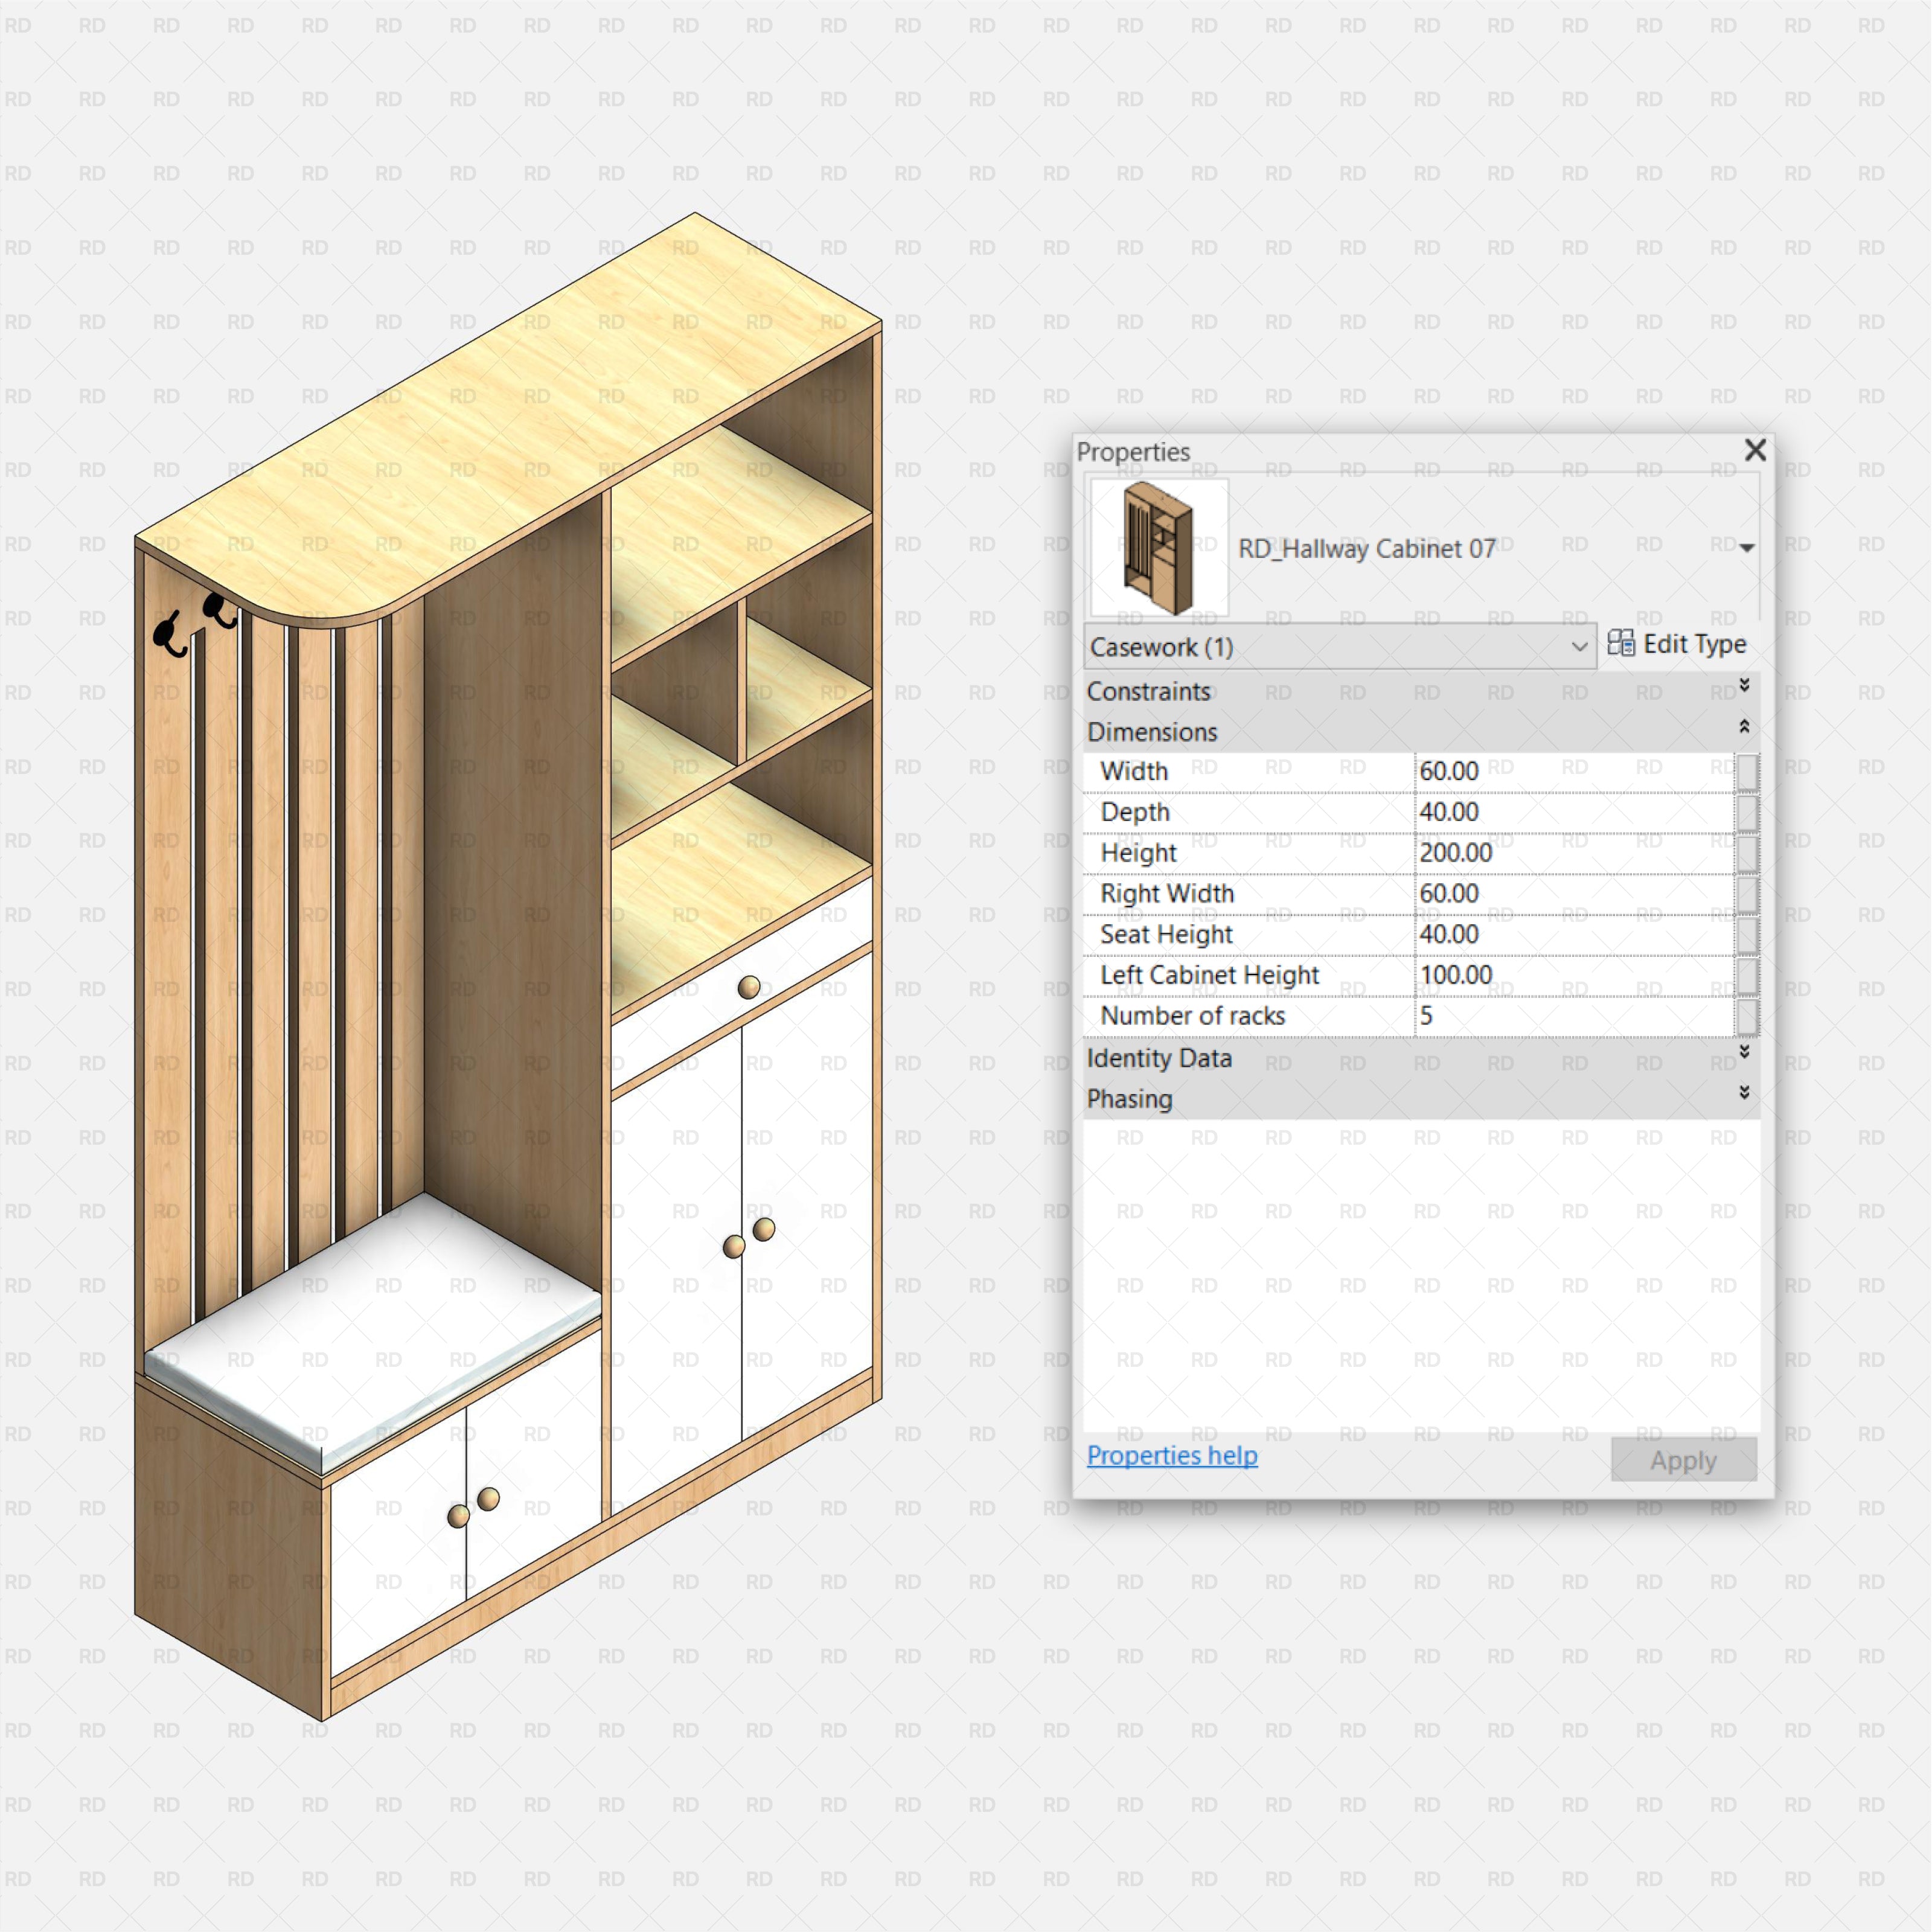Open the type selector dropdown for RD_Hallway Cabinet 07

[x=1747, y=548]
